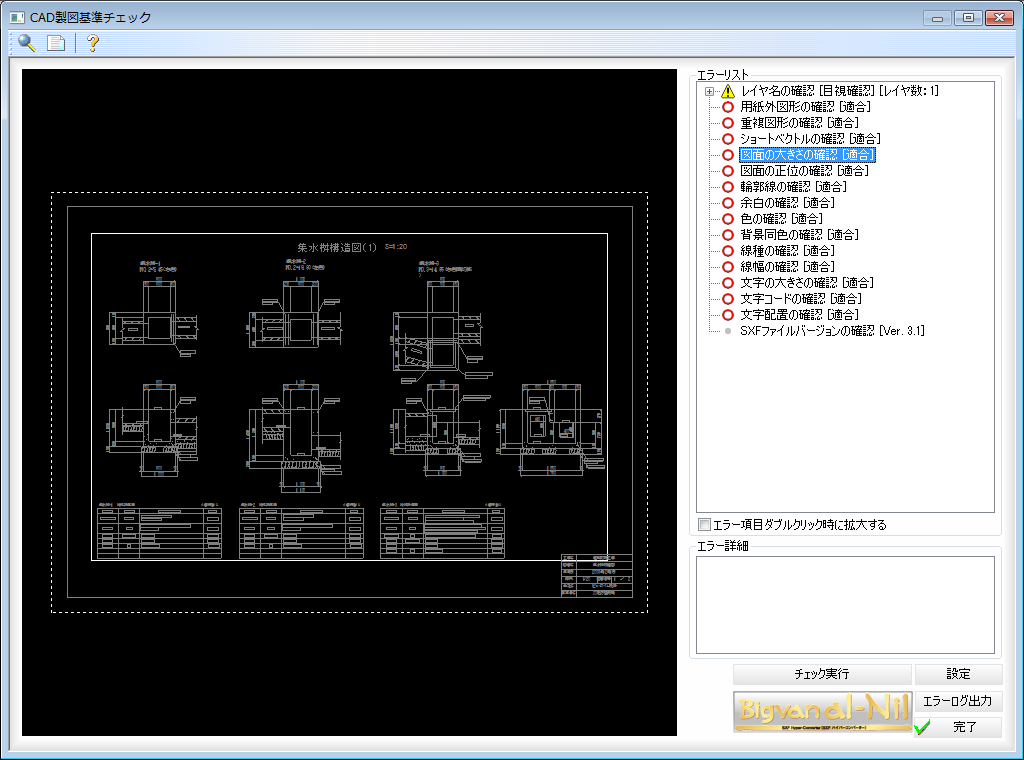This screenshot has height=760, width=1024.
Task: Open 設定 settings button
Action: (x=958, y=674)
